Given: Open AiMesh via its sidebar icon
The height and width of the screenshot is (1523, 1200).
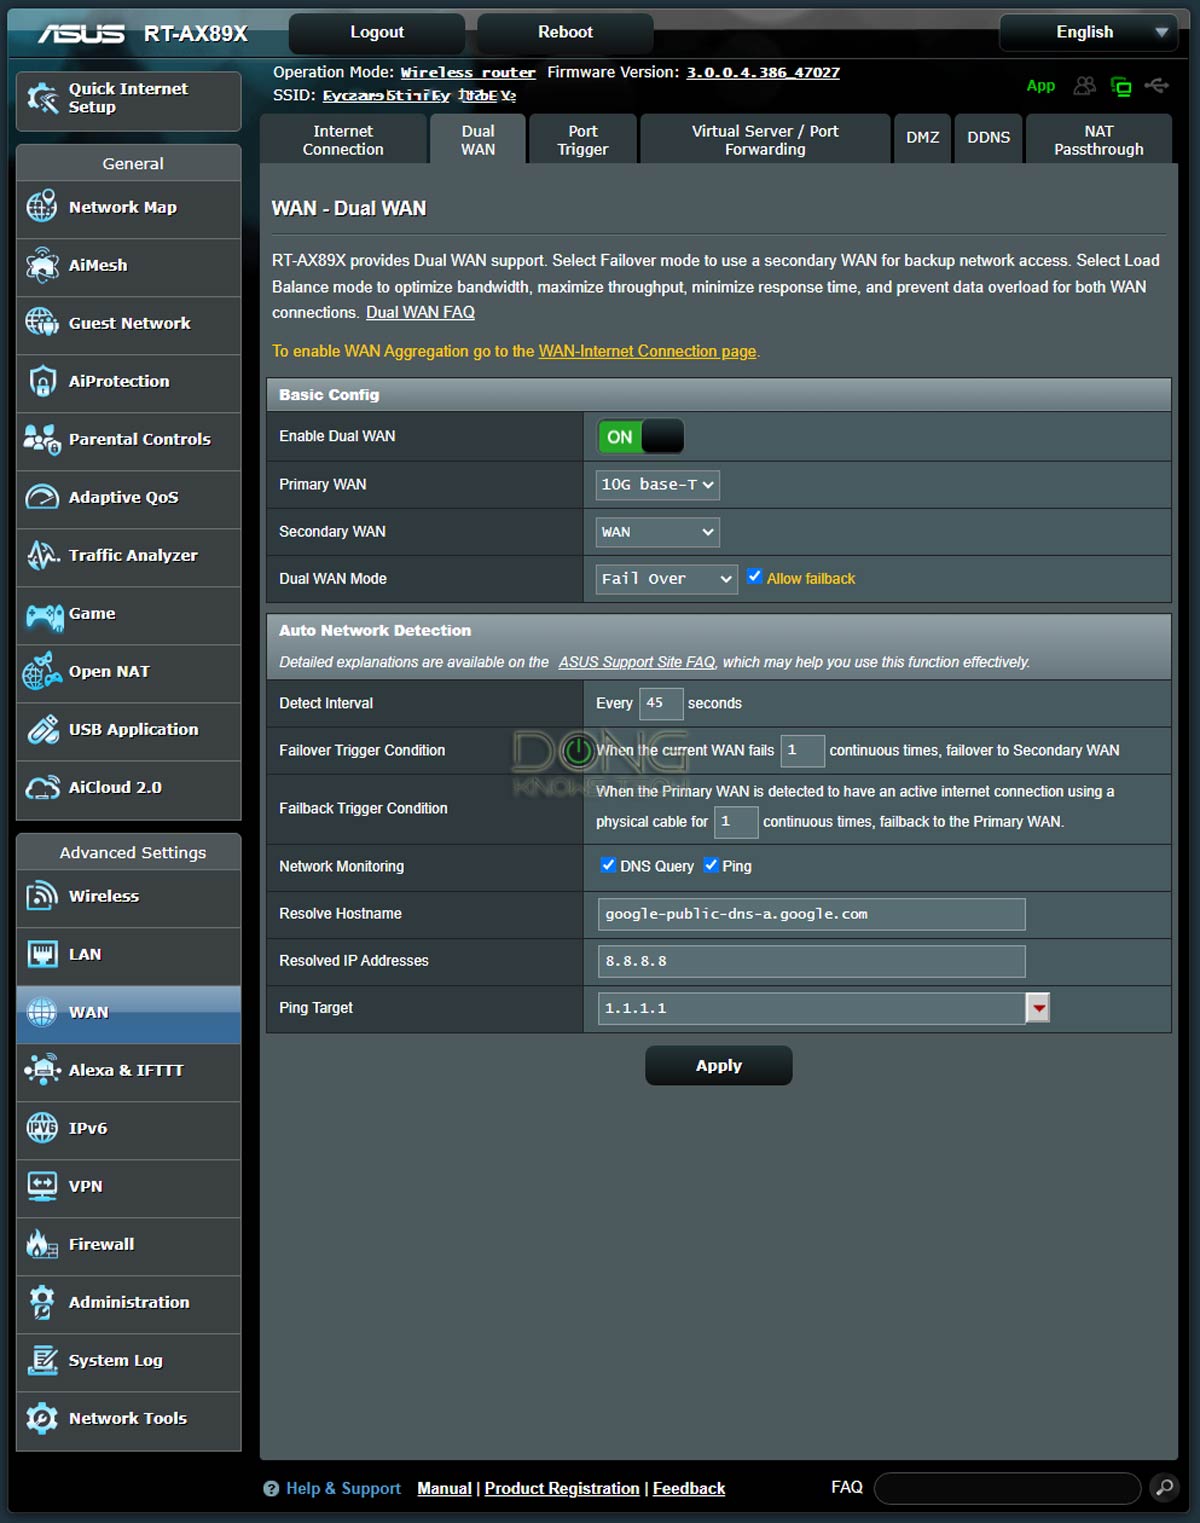Looking at the screenshot, I should click(42, 265).
